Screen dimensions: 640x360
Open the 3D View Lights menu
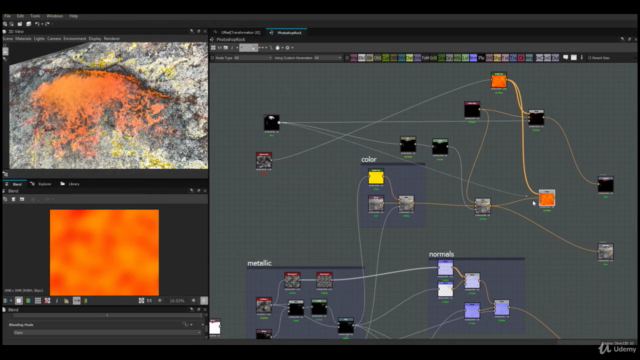point(39,39)
